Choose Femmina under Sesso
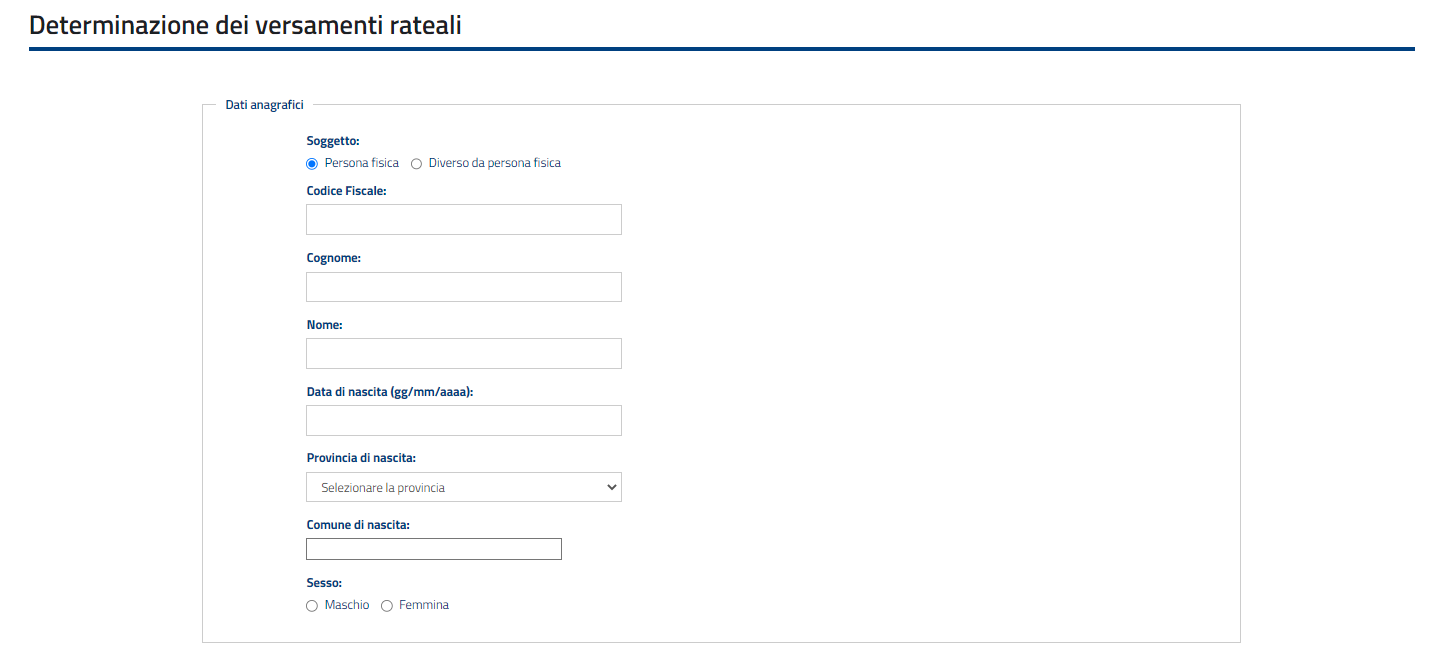 [387, 606]
